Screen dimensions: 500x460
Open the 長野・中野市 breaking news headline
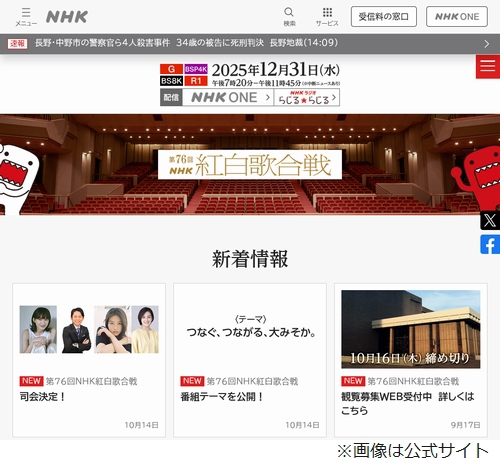(186, 43)
